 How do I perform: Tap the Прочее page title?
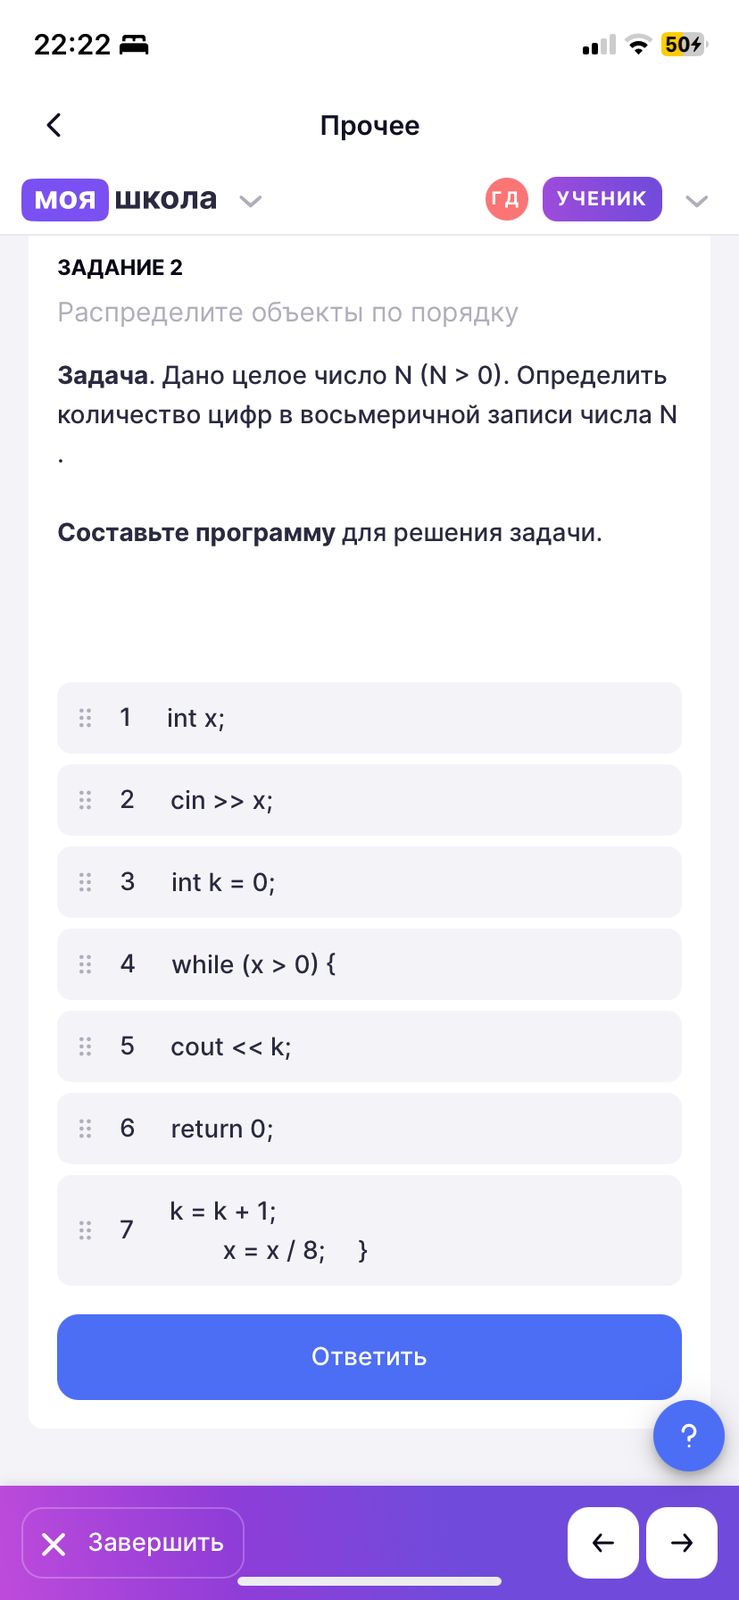369,126
